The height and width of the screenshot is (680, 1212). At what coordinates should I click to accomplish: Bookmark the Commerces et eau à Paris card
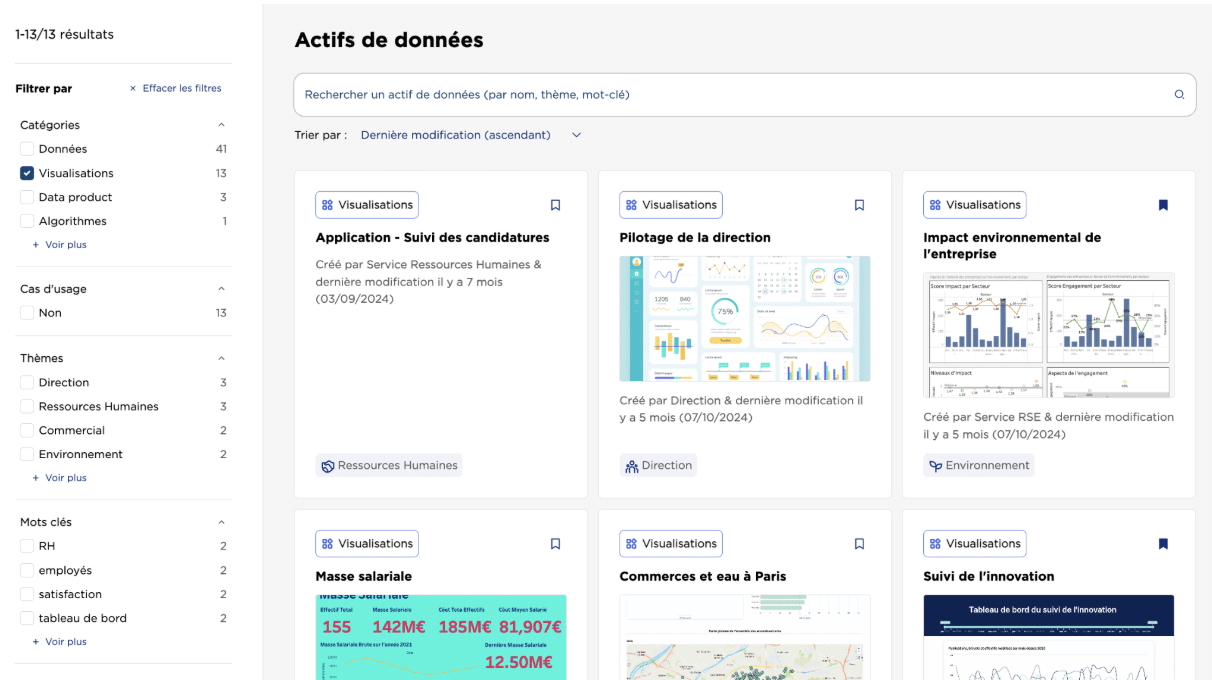point(859,544)
